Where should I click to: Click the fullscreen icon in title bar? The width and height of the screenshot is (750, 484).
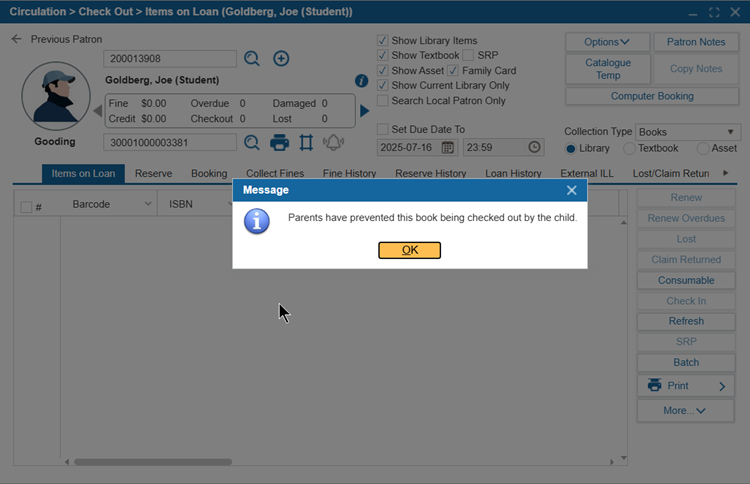point(714,12)
